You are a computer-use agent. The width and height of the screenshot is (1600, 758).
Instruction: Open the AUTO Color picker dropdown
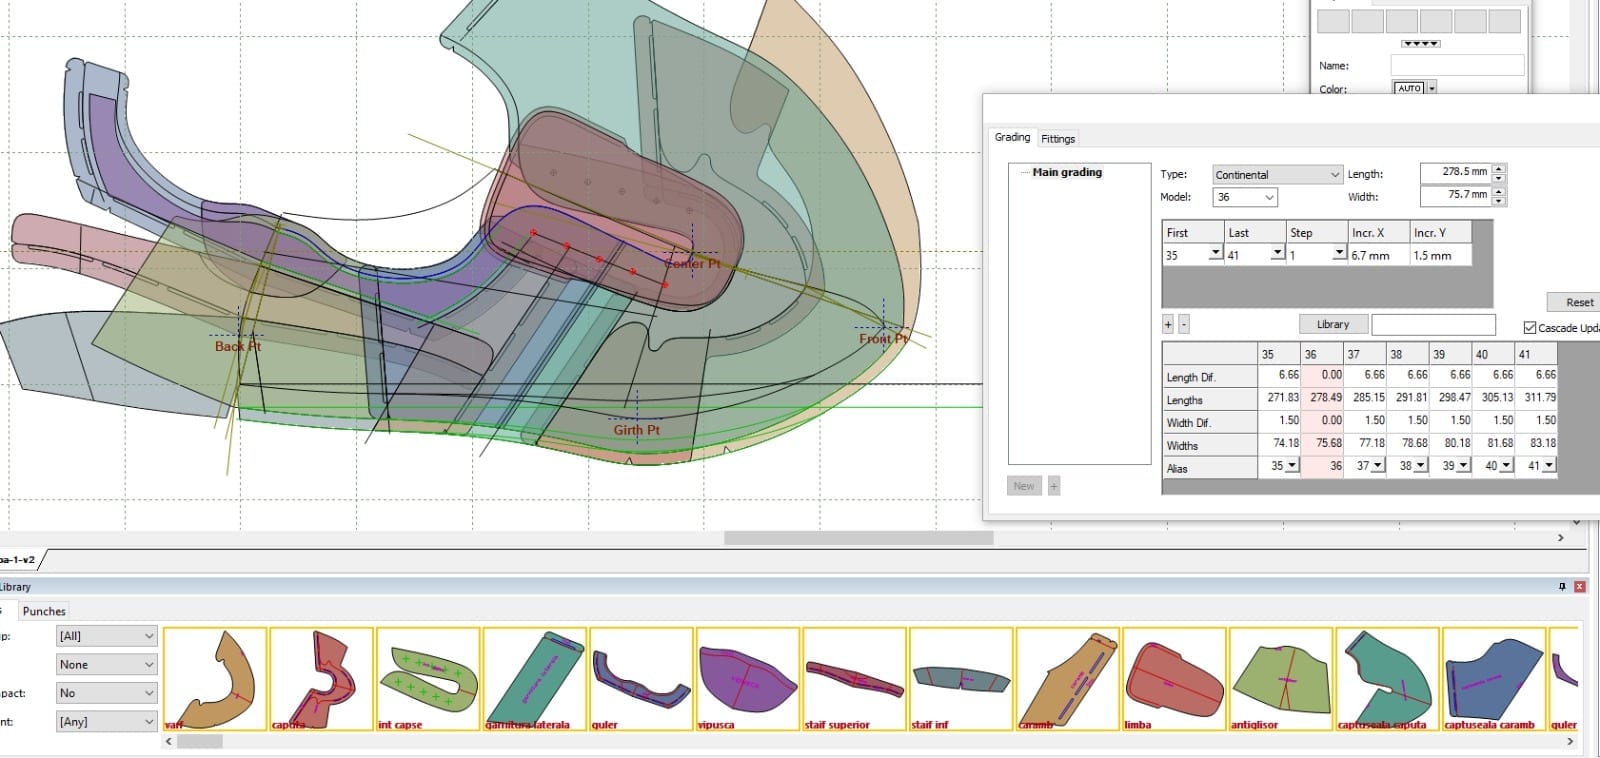point(1432,88)
